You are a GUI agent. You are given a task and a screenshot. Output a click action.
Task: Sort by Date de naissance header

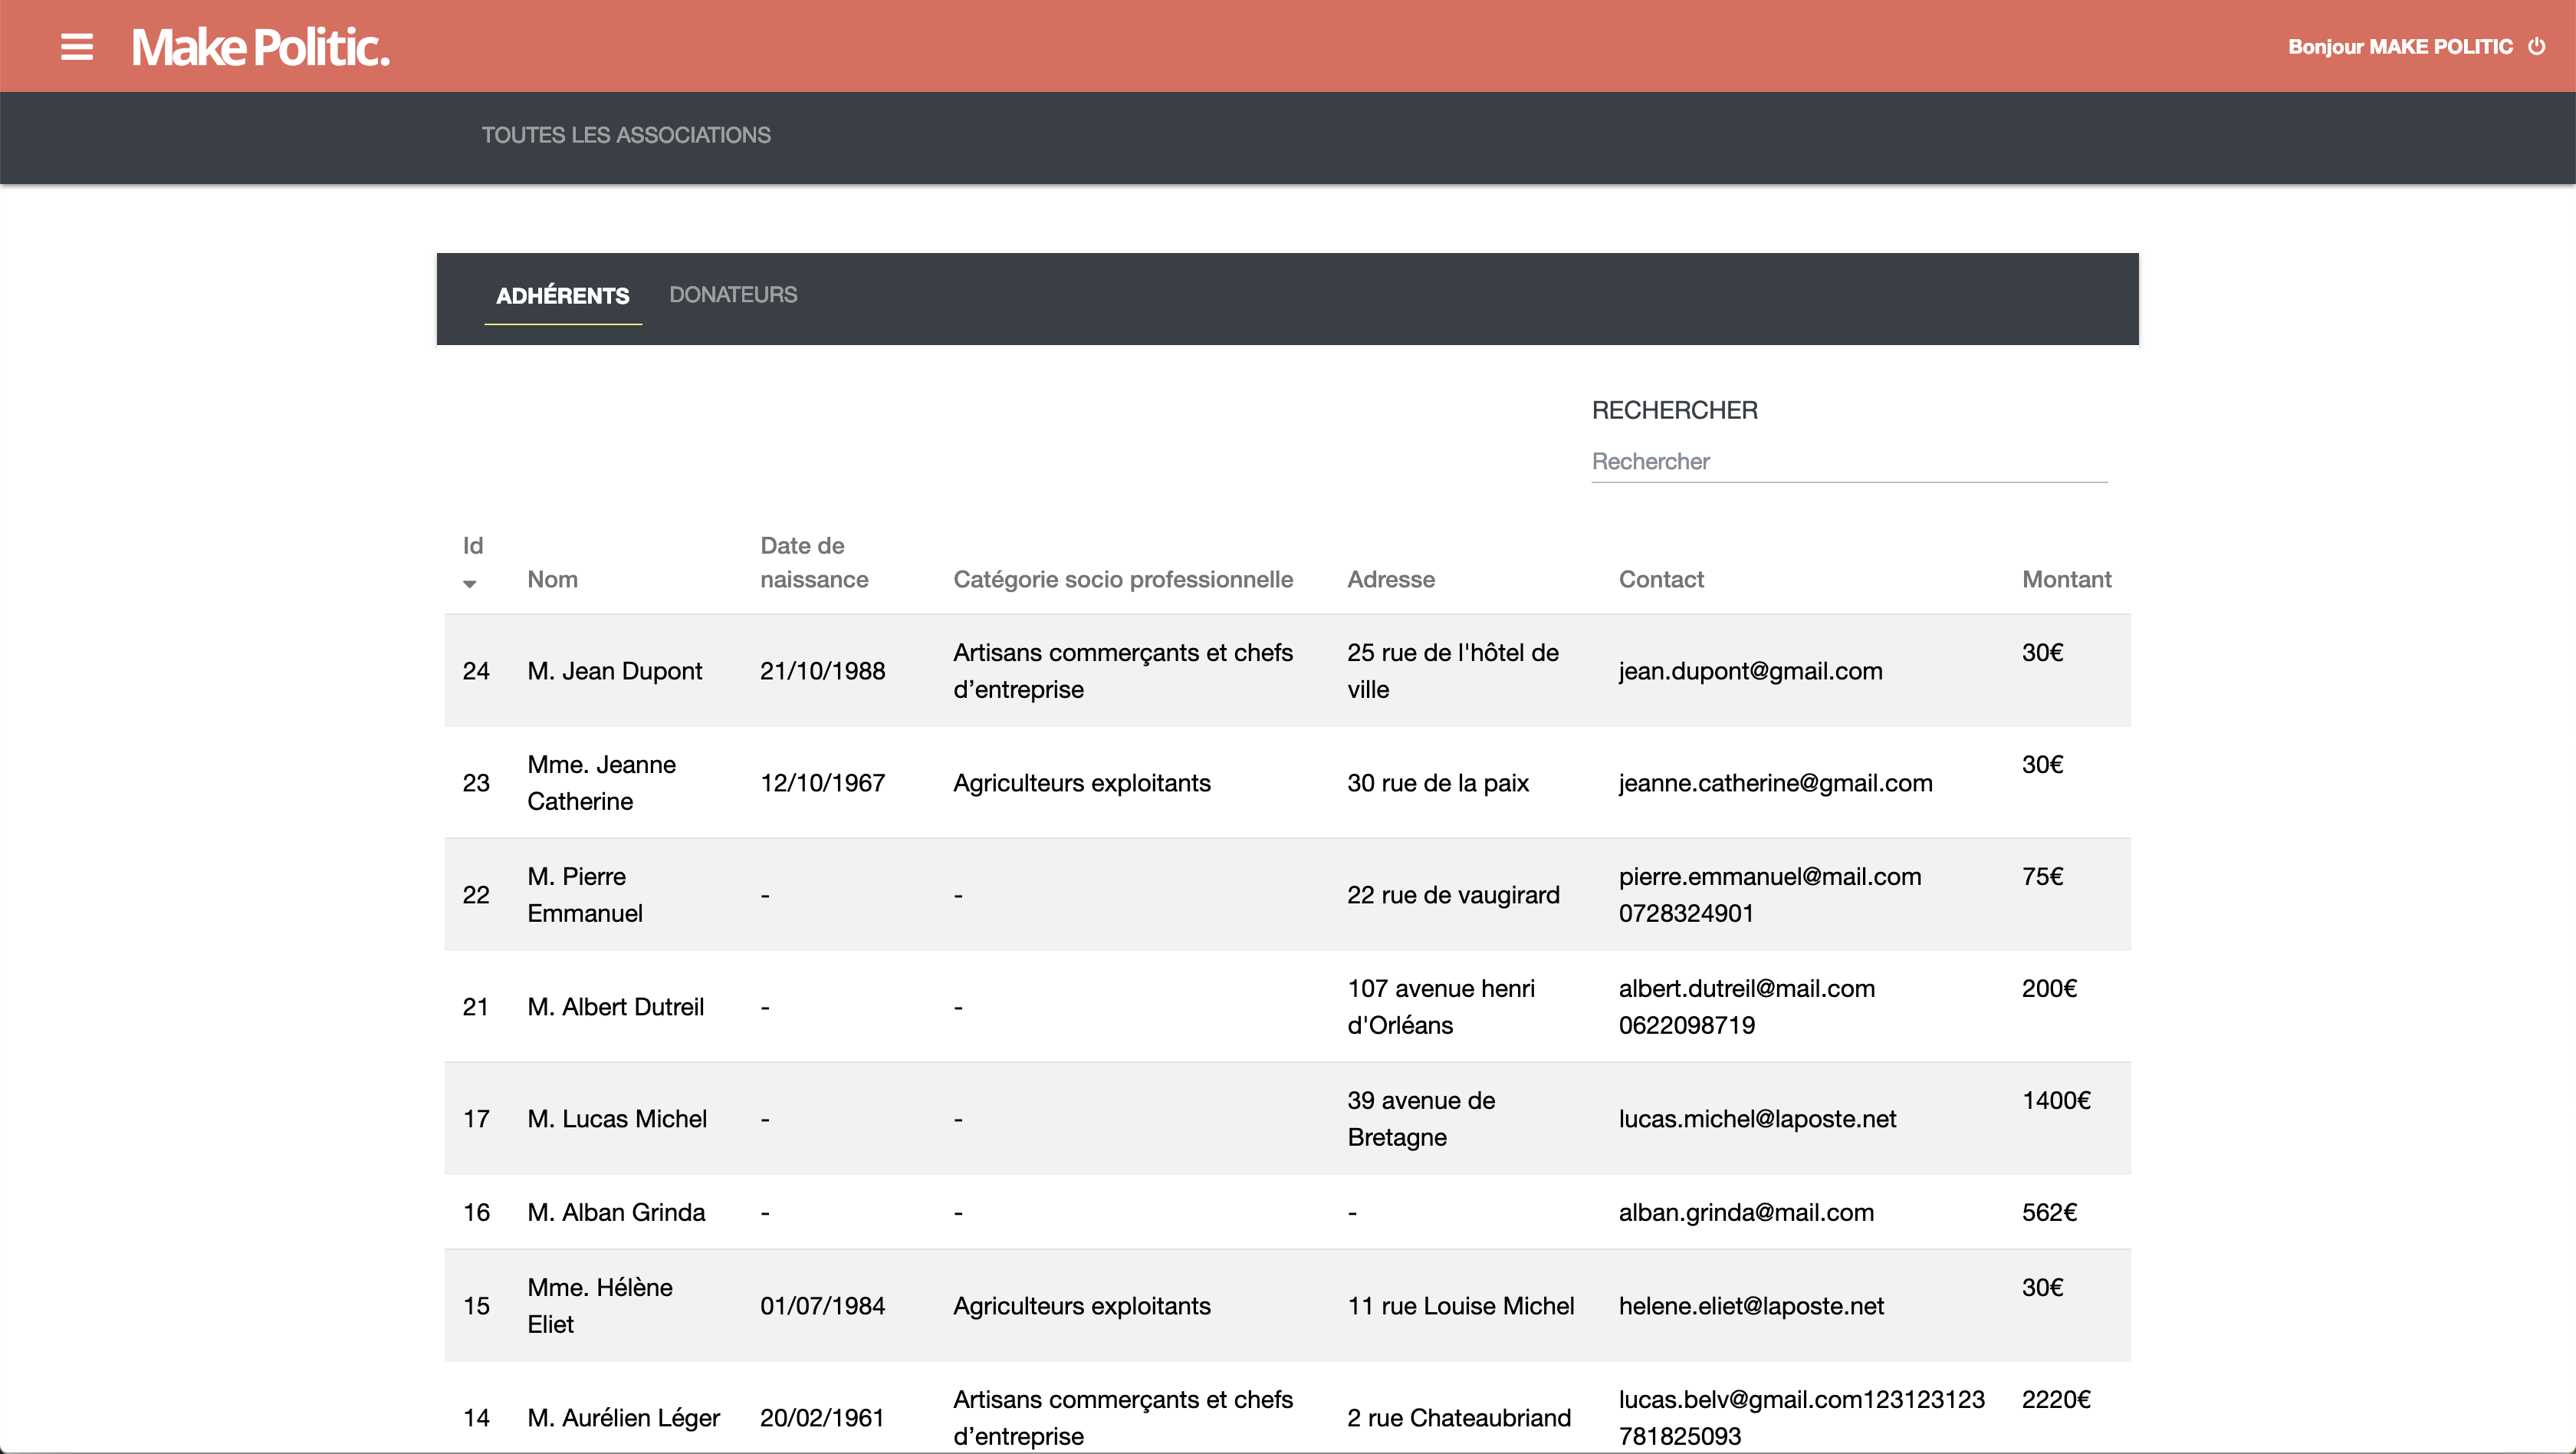[x=813, y=563]
